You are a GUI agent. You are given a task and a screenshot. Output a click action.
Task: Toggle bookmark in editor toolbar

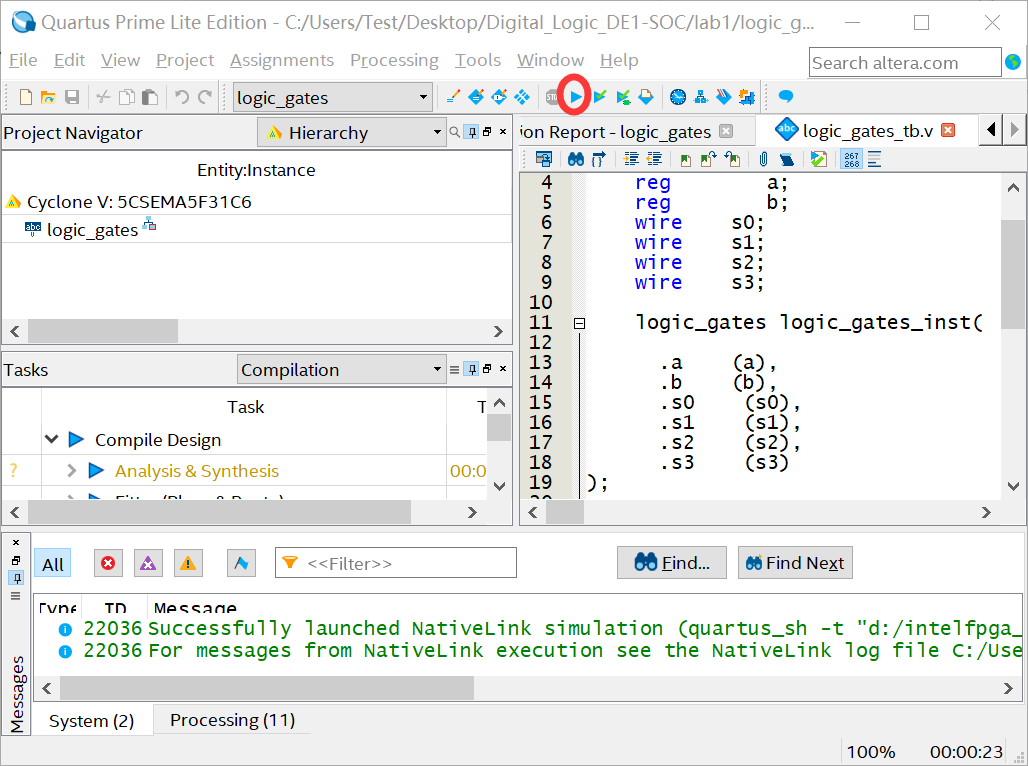[685, 159]
